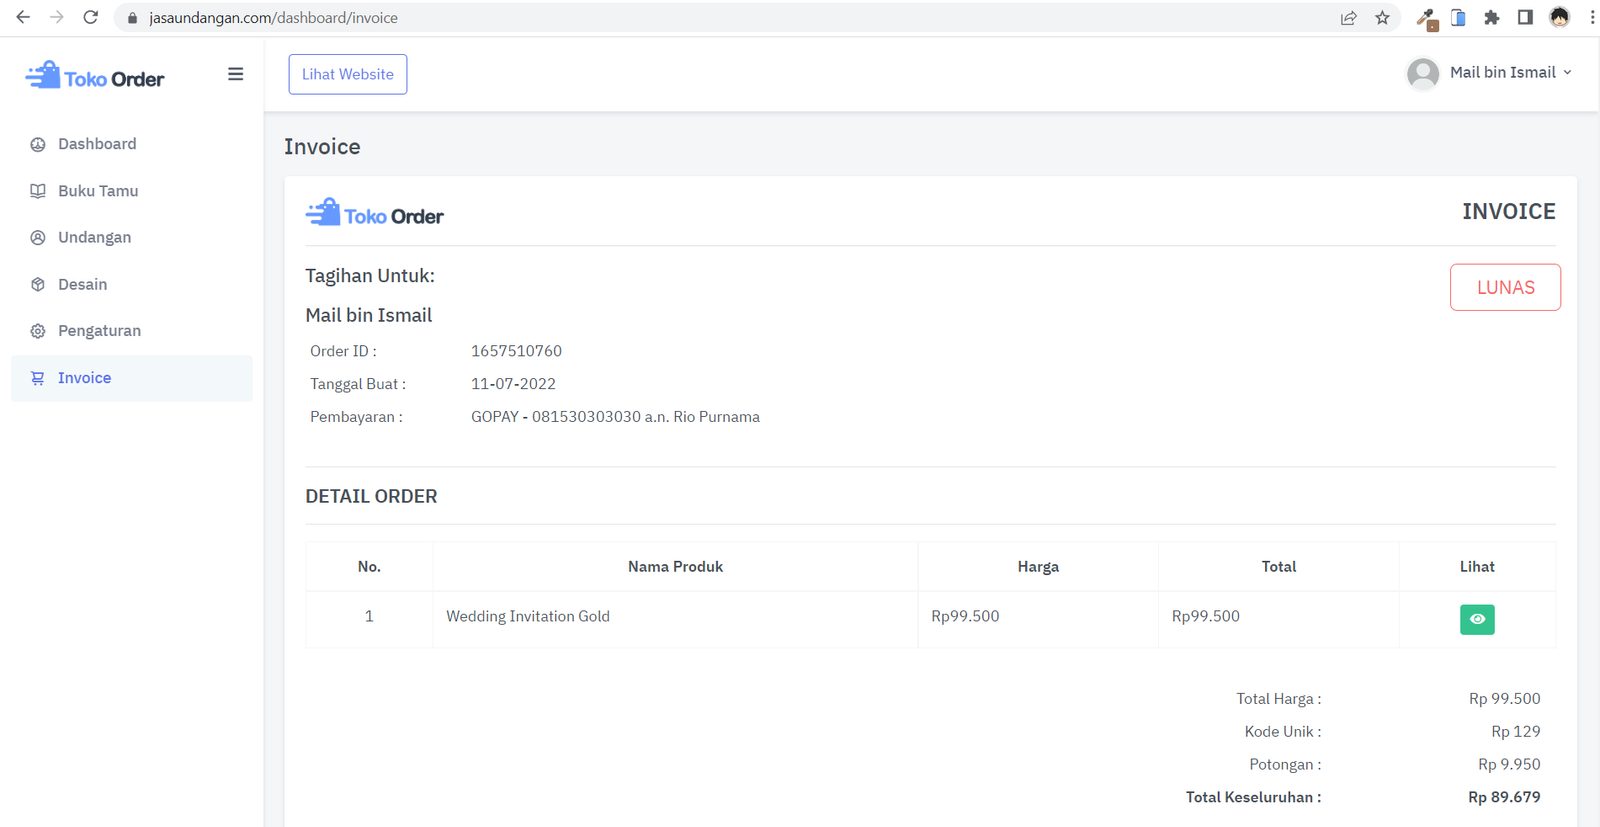Open the browser extensions puzzle icon
This screenshot has height=827, width=1600.
[x=1491, y=18]
